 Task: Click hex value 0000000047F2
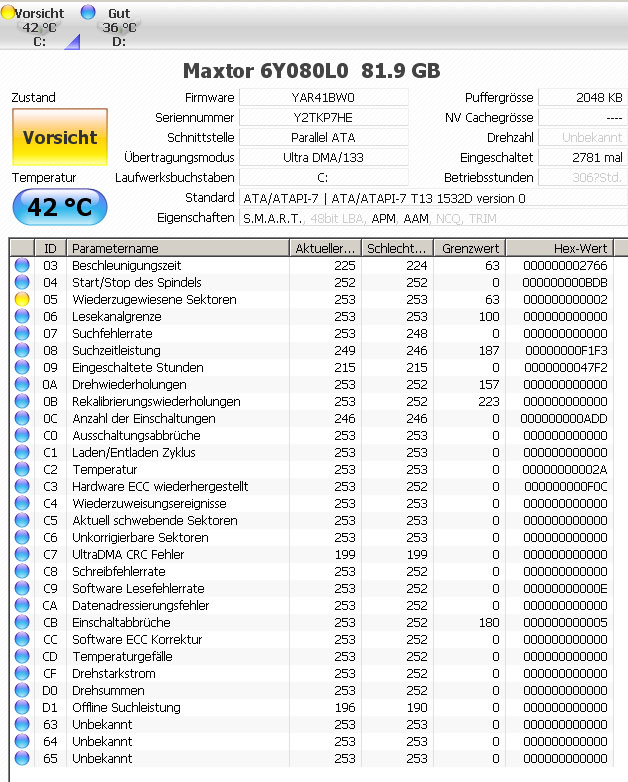[x=566, y=368]
